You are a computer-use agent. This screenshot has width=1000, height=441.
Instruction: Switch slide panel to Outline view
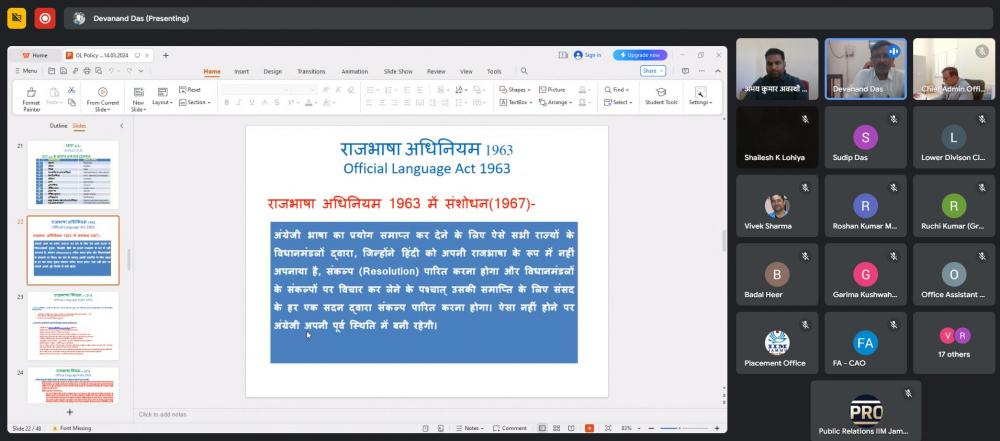click(x=58, y=126)
